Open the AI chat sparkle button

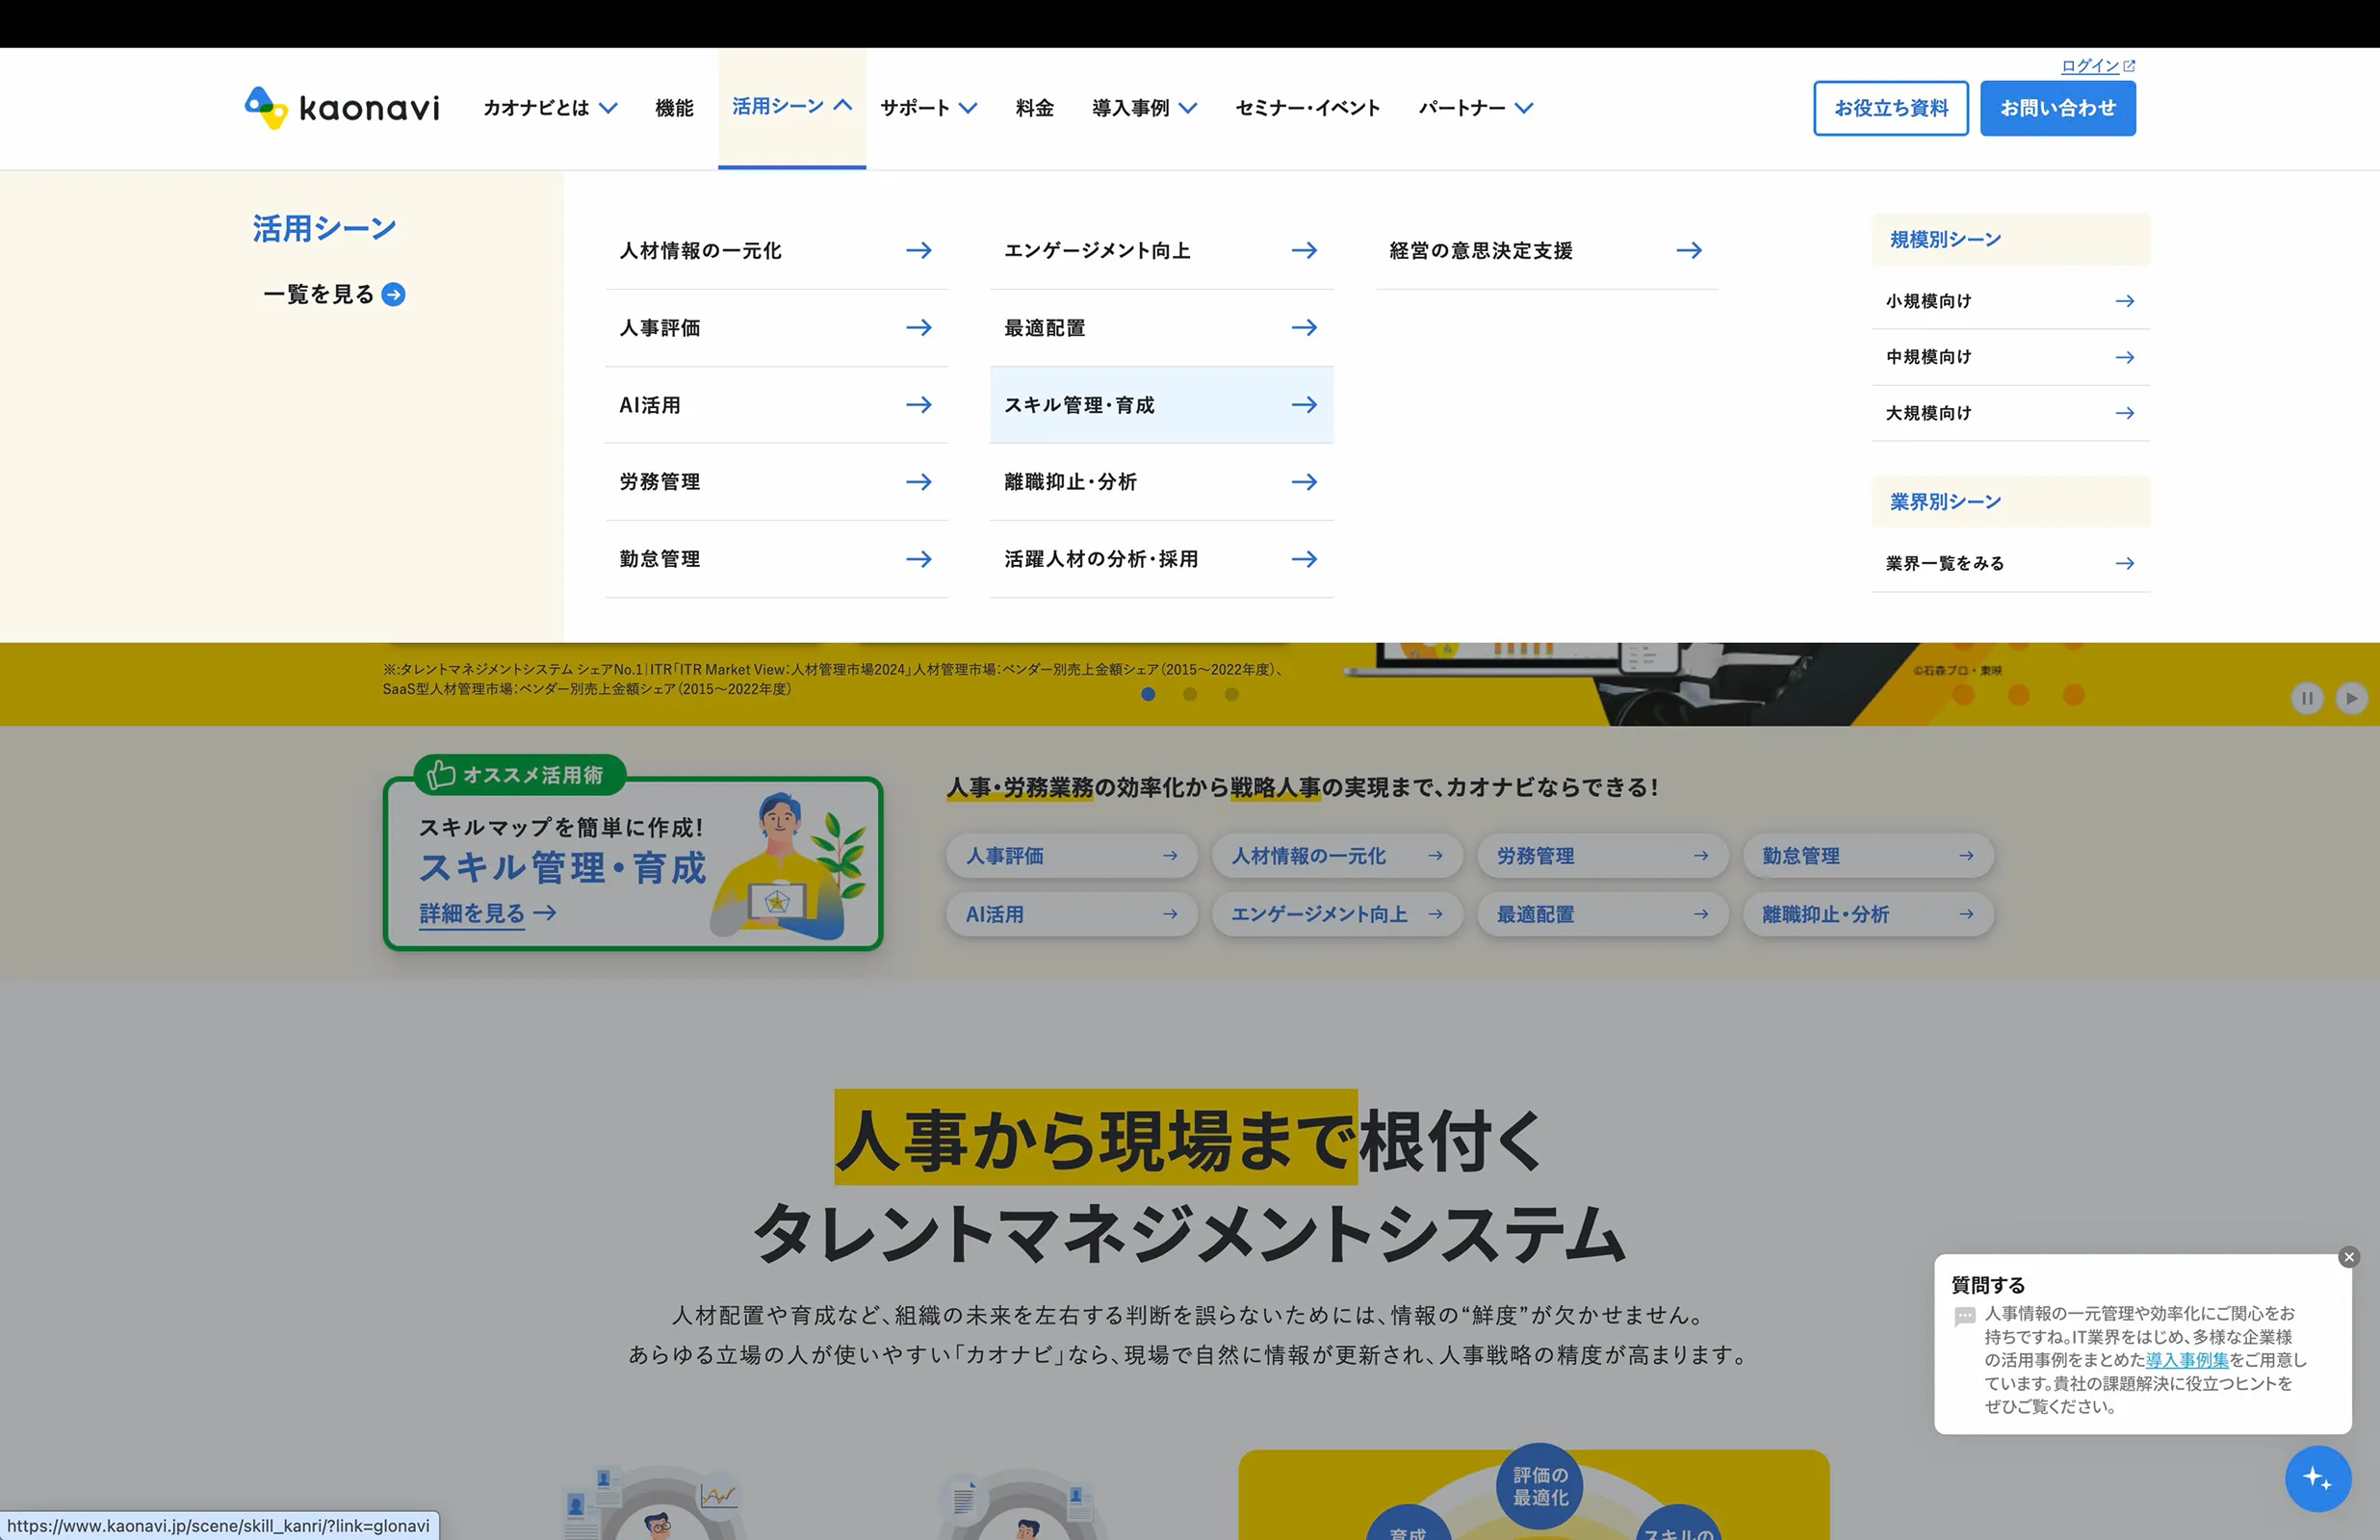coord(2317,1478)
